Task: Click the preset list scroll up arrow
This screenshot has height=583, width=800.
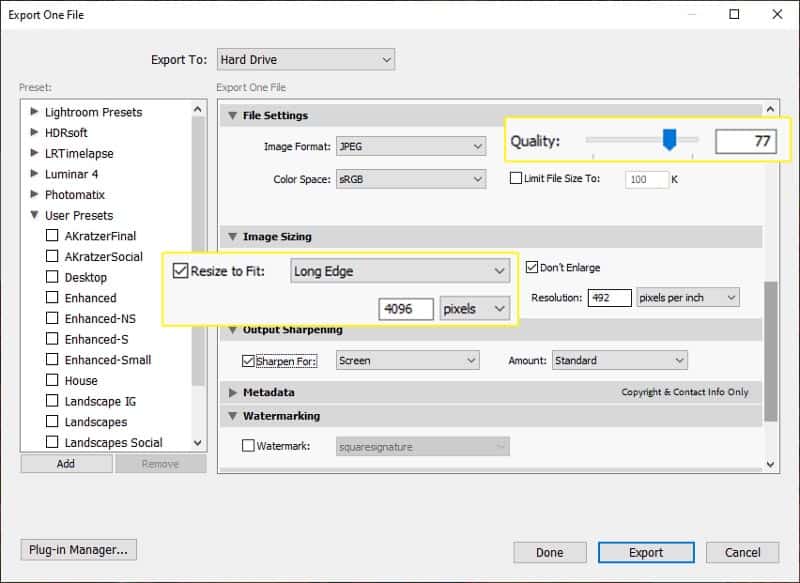Action: point(198,109)
